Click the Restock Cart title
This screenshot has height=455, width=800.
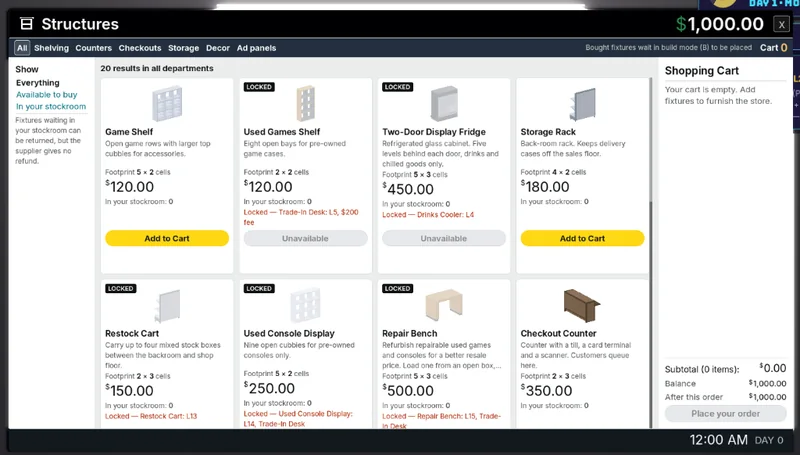point(132,333)
